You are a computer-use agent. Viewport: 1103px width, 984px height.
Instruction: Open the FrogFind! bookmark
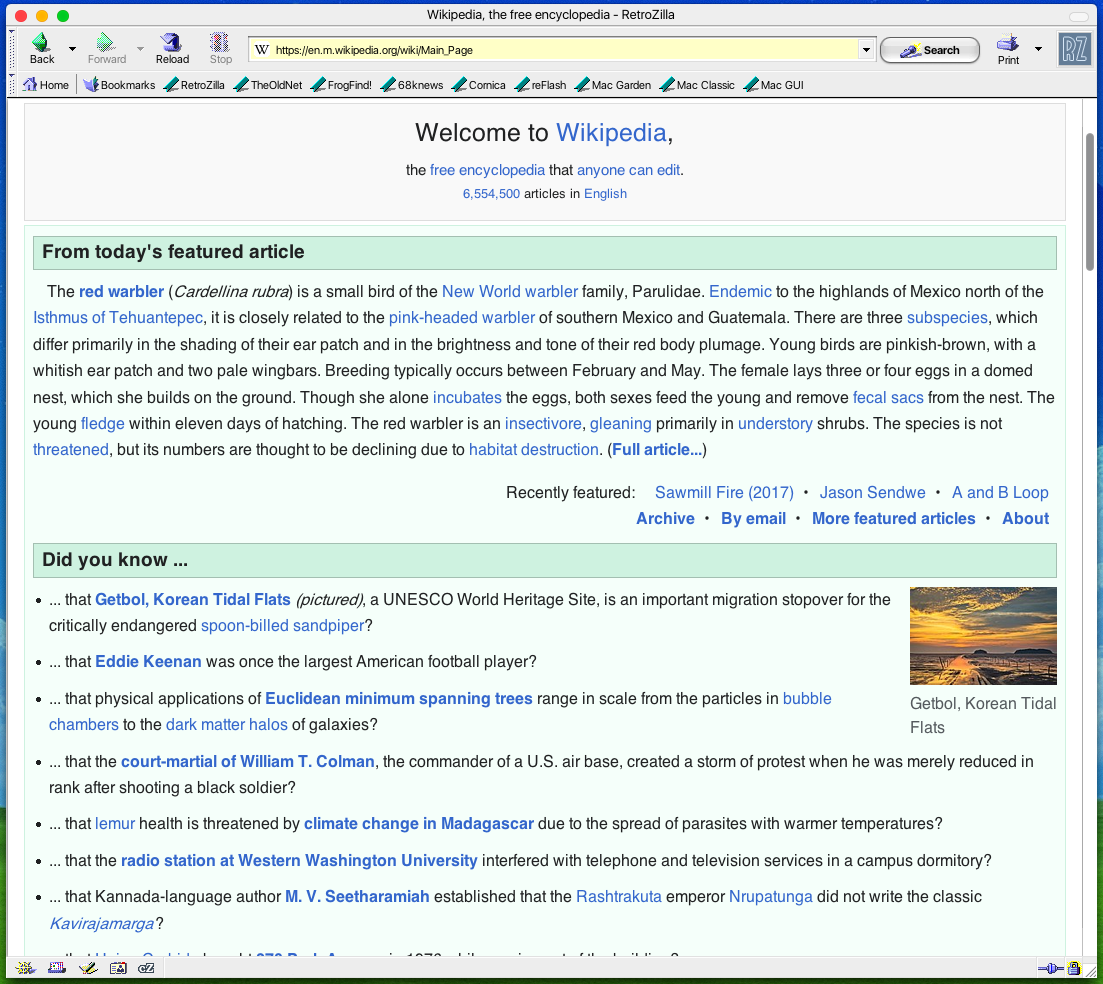[x=341, y=85]
